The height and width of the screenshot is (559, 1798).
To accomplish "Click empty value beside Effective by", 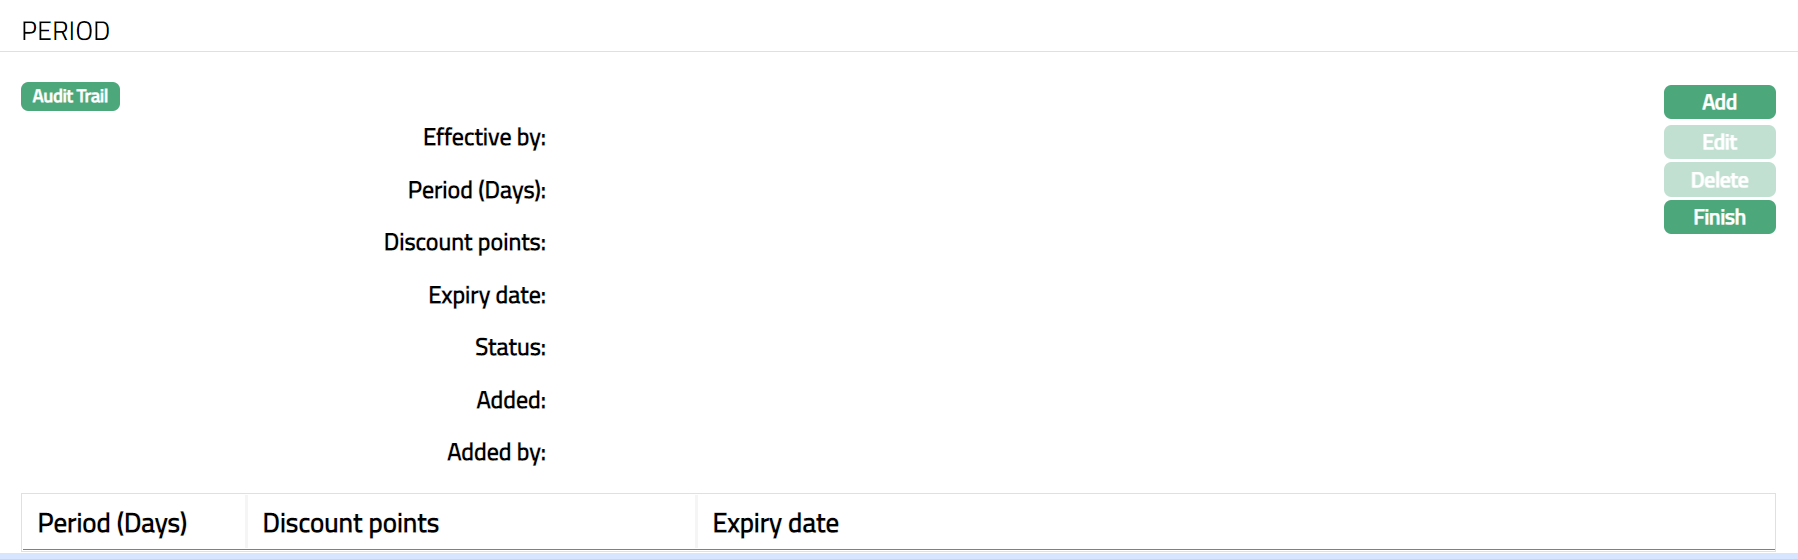I will (x=700, y=137).
